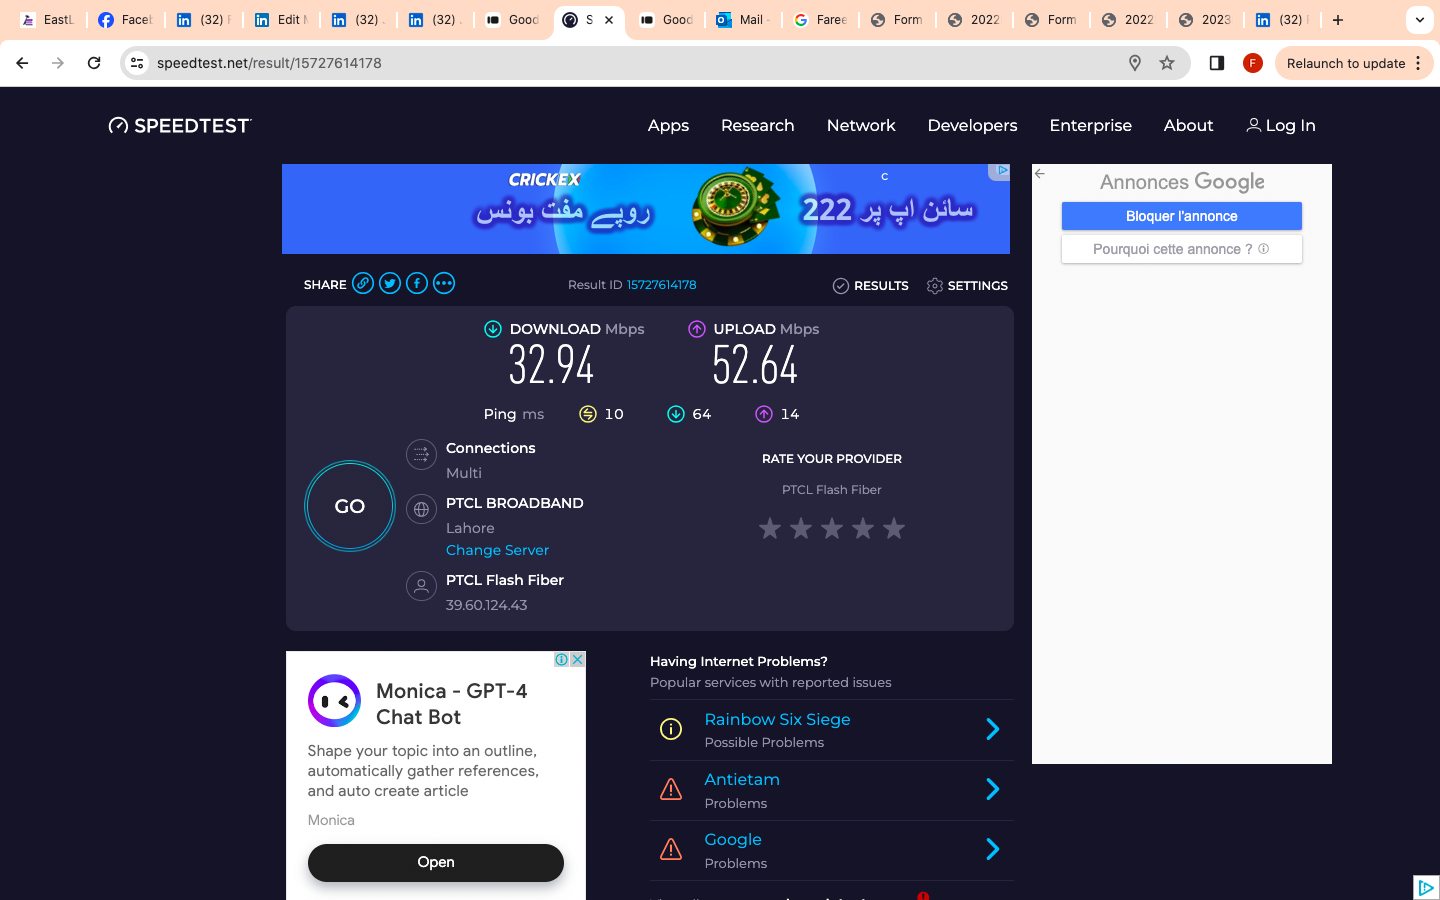Click the location pin icon in the address bar

click(1135, 63)
